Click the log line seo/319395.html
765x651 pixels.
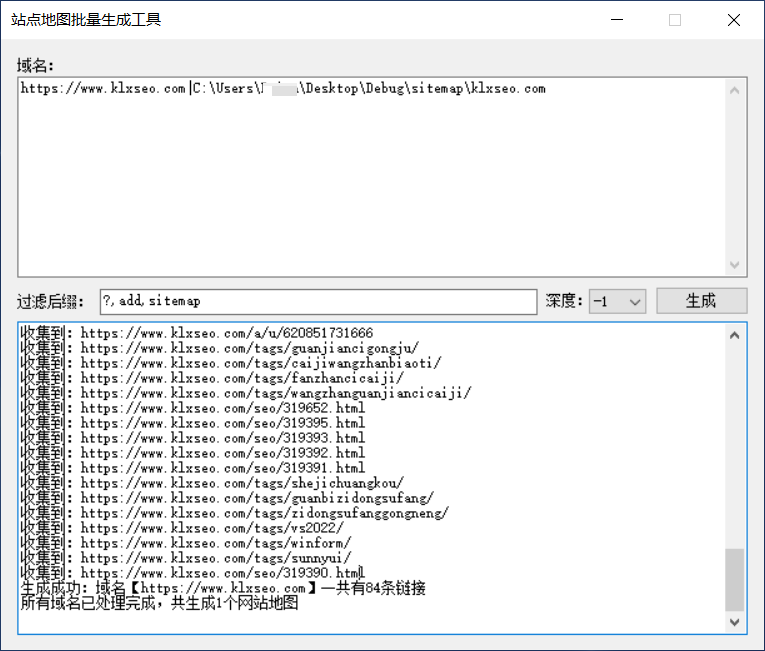click(x=193, y=423)
